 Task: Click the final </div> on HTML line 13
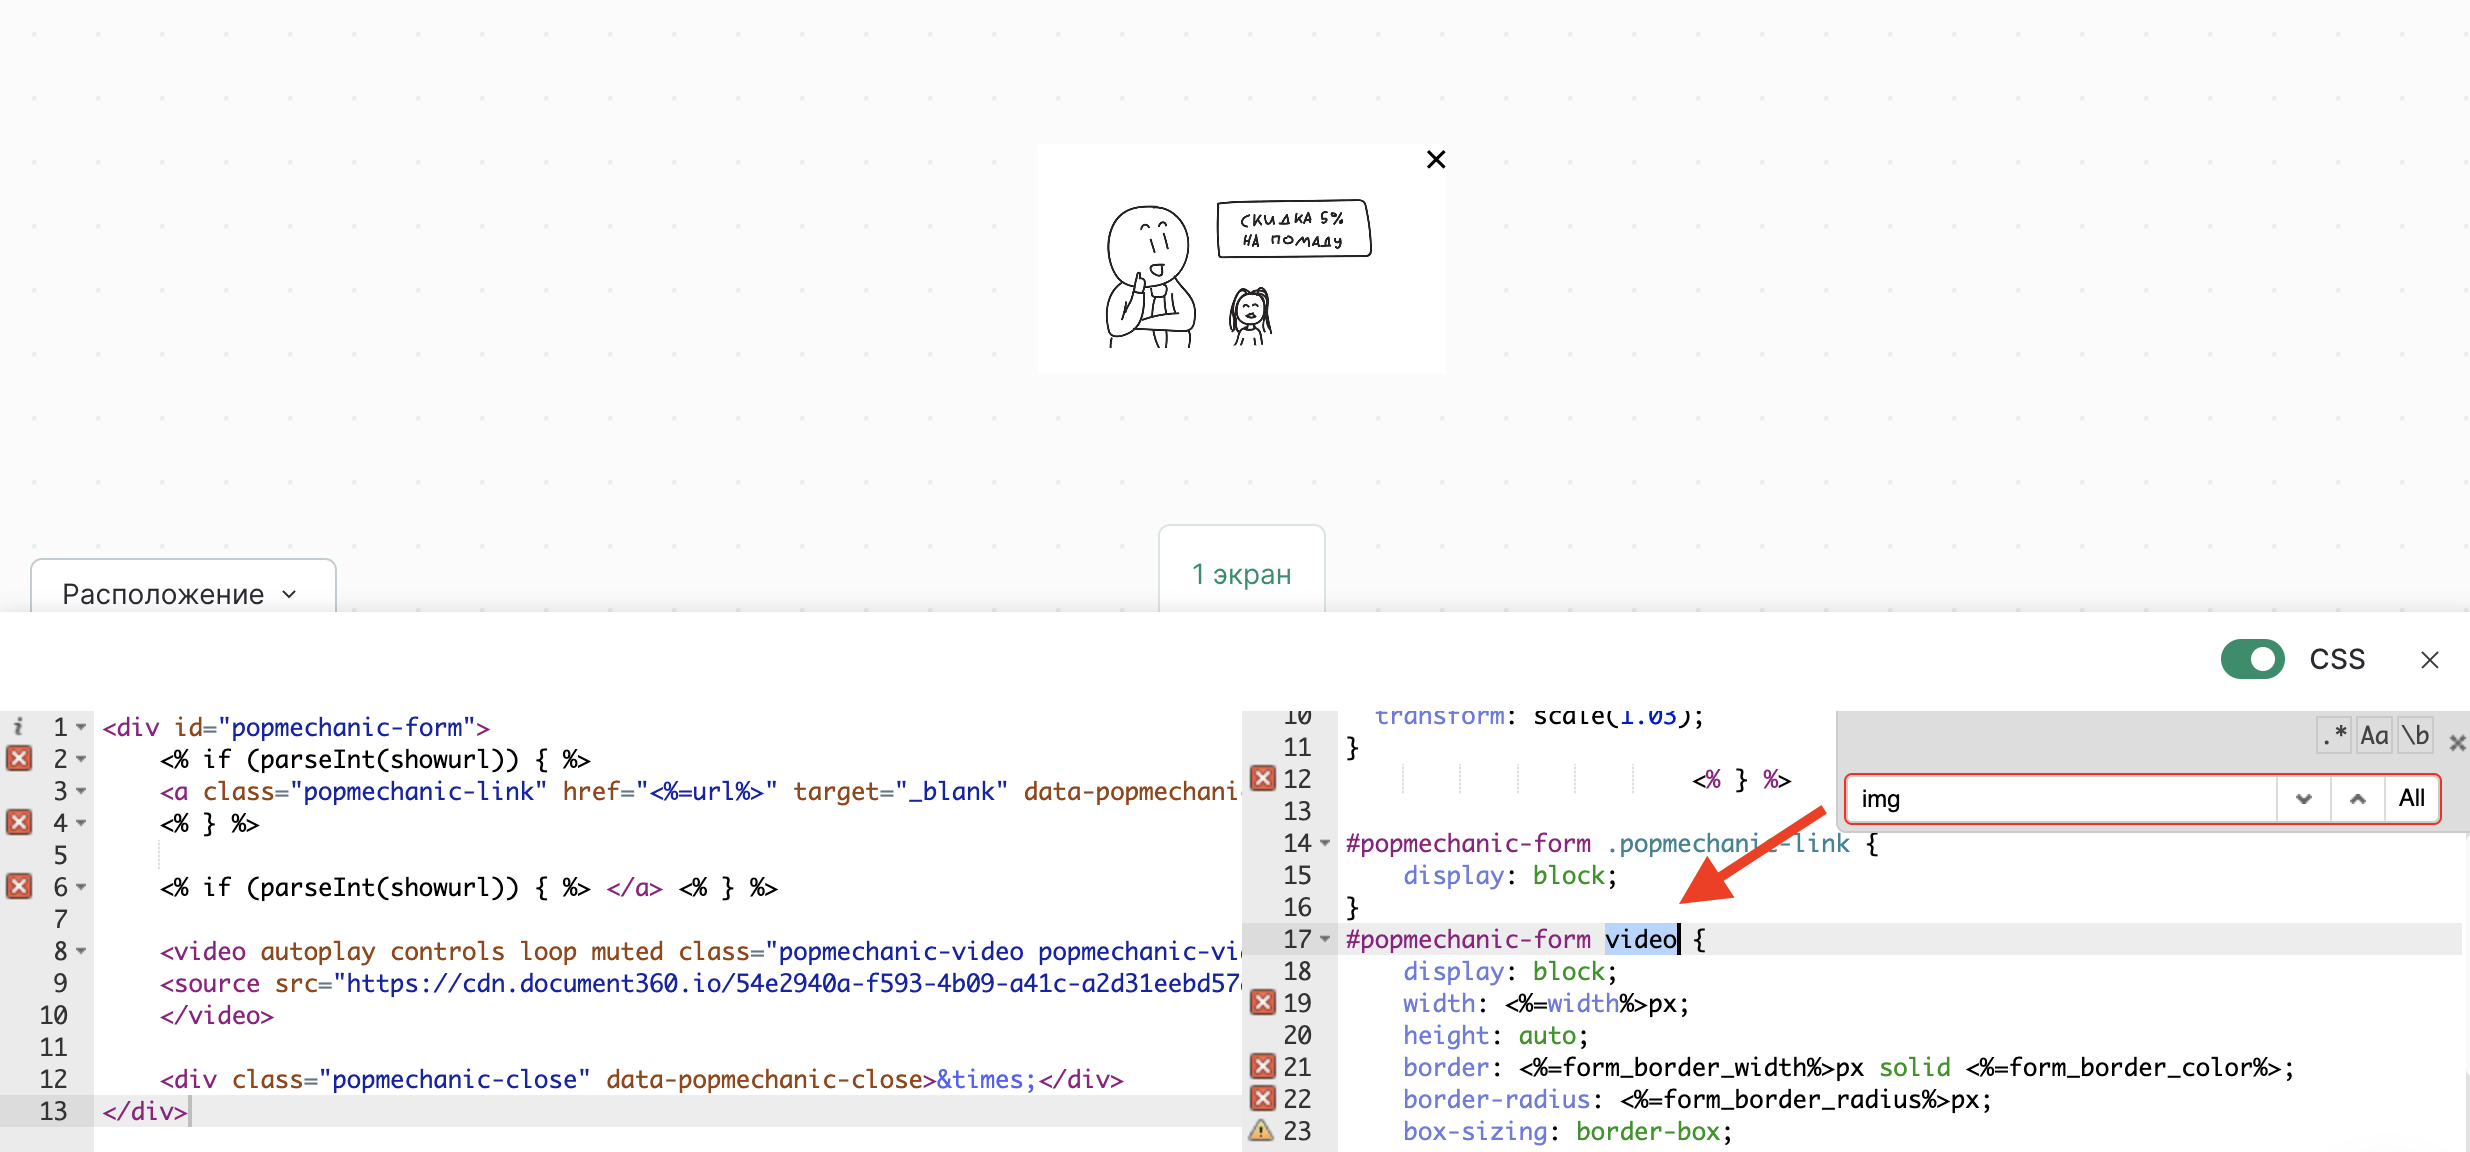pos(145,1111)
